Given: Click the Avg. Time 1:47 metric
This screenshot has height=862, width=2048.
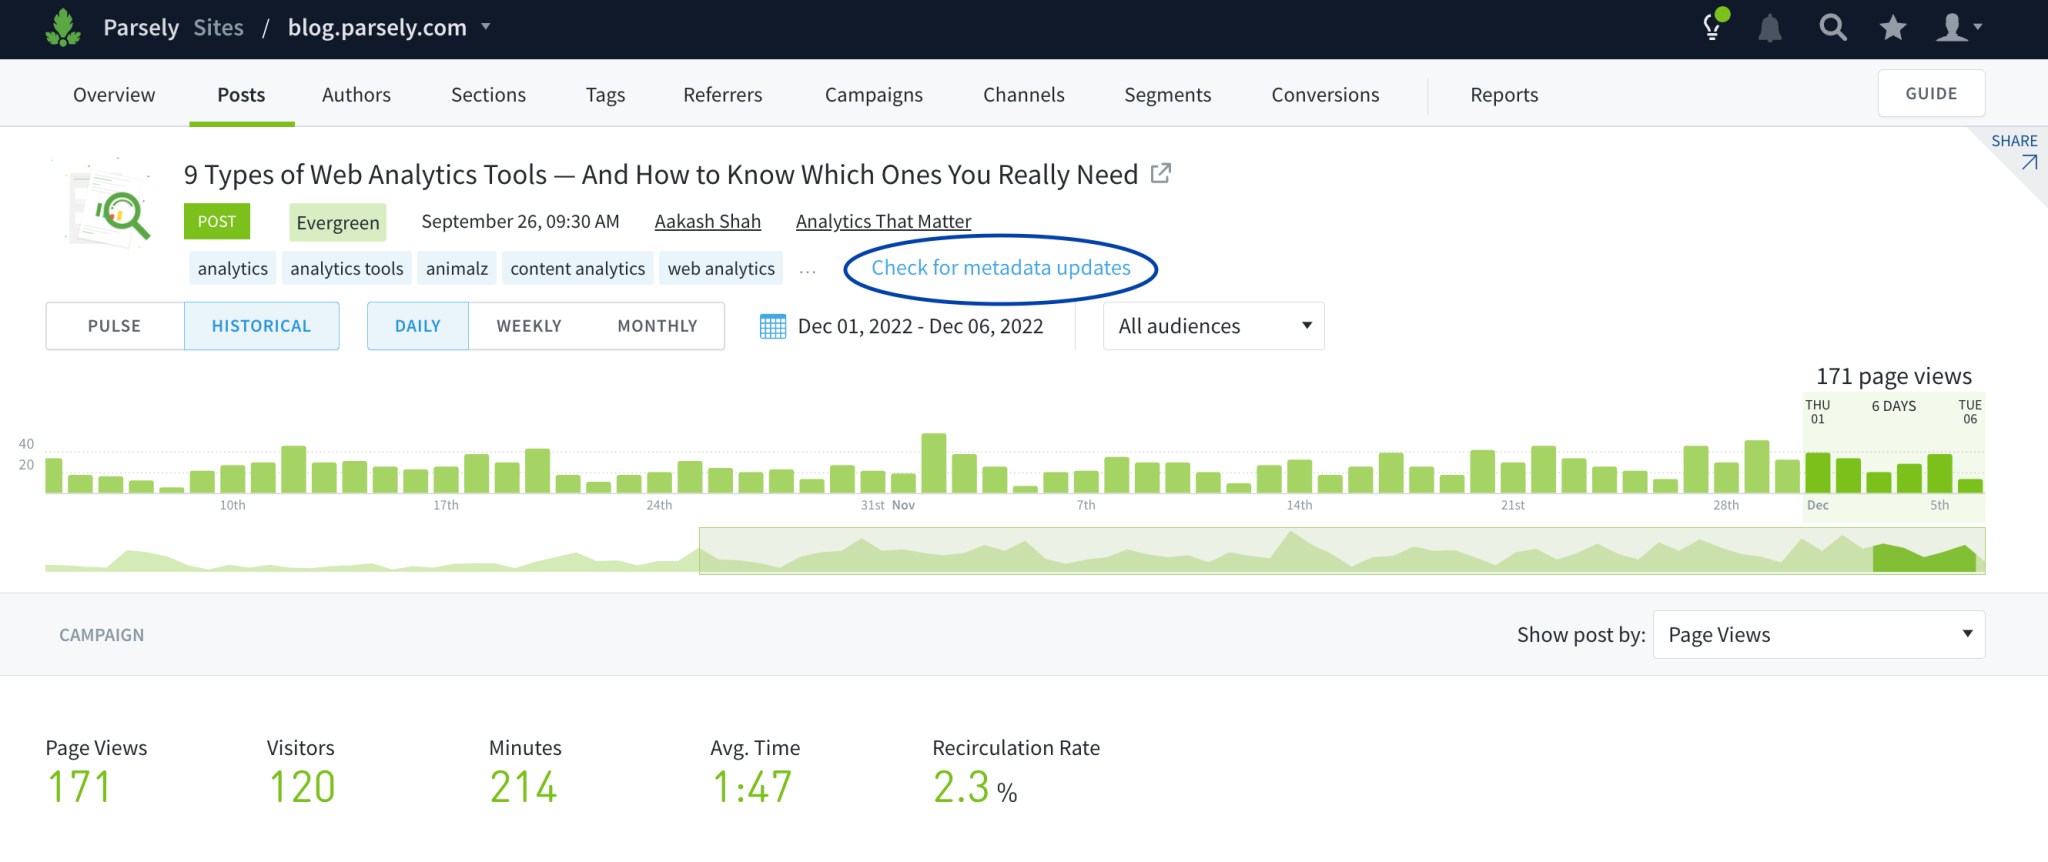Looking at the screenshot, I should 755,773.
